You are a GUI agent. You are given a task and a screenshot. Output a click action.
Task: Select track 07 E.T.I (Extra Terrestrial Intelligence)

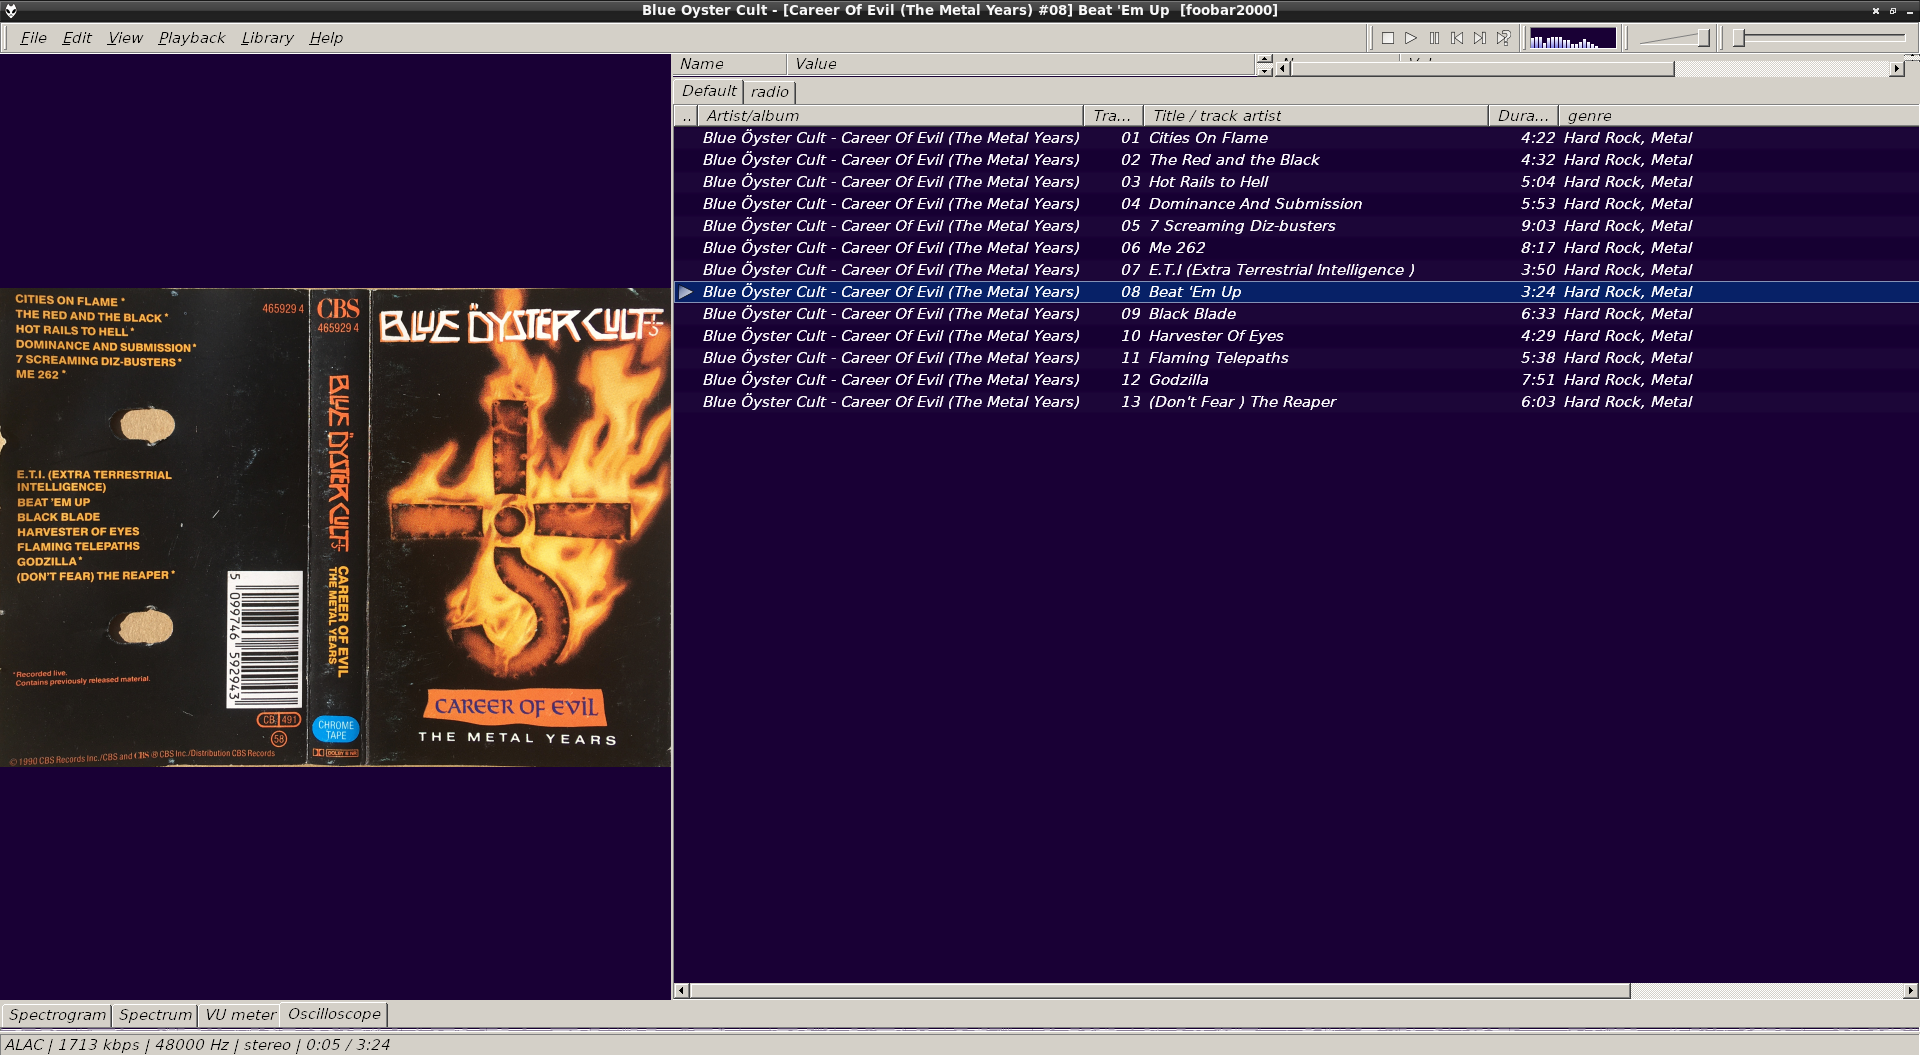(x=1296, y=270)
